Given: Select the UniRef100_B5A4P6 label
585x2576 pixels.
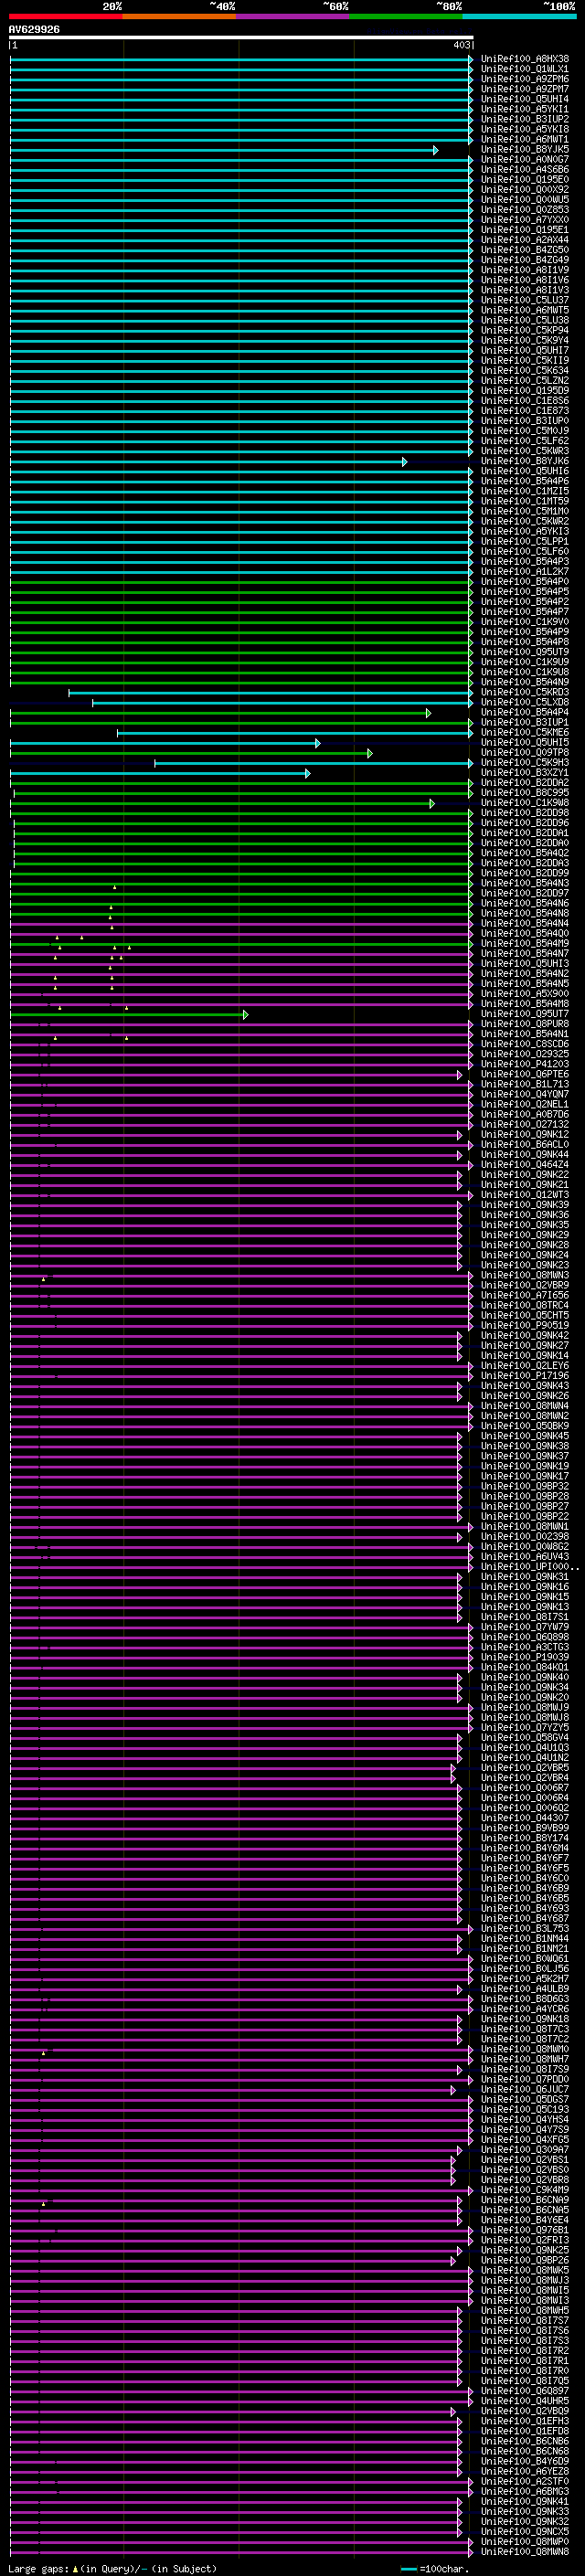Looking at the screenshot, I should coord(524,481).
